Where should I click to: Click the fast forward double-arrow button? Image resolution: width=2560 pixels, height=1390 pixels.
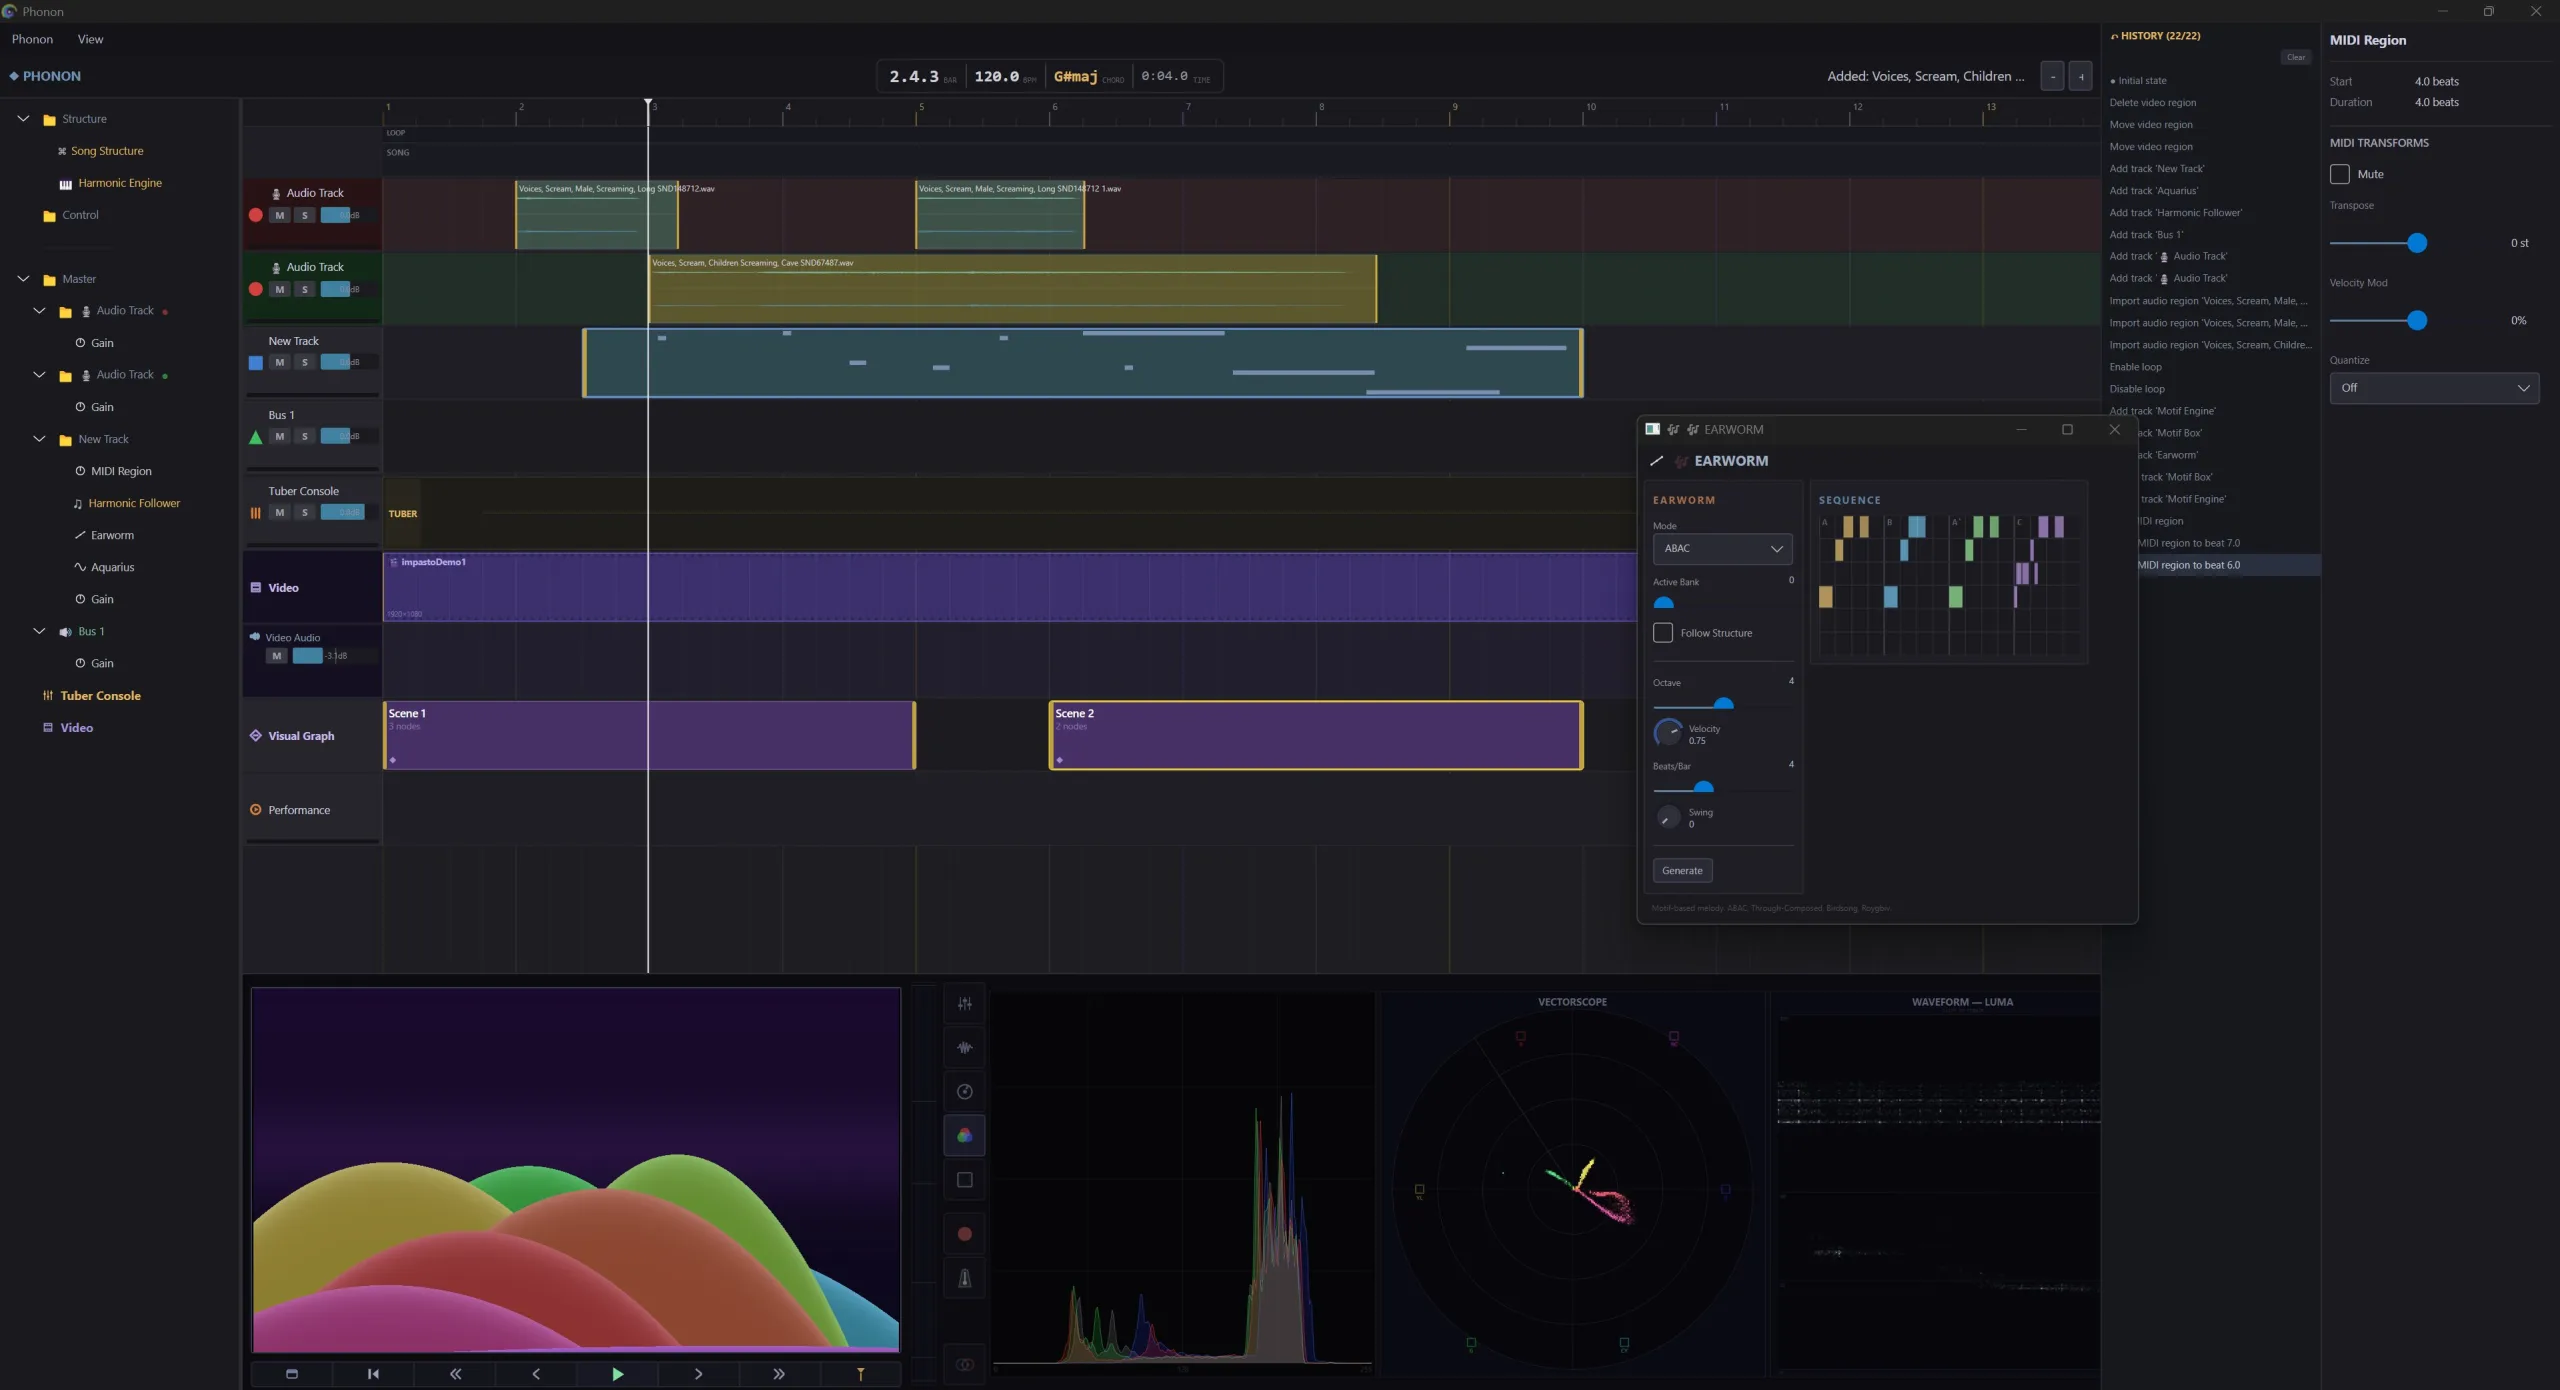click(x=779, y=1374)
